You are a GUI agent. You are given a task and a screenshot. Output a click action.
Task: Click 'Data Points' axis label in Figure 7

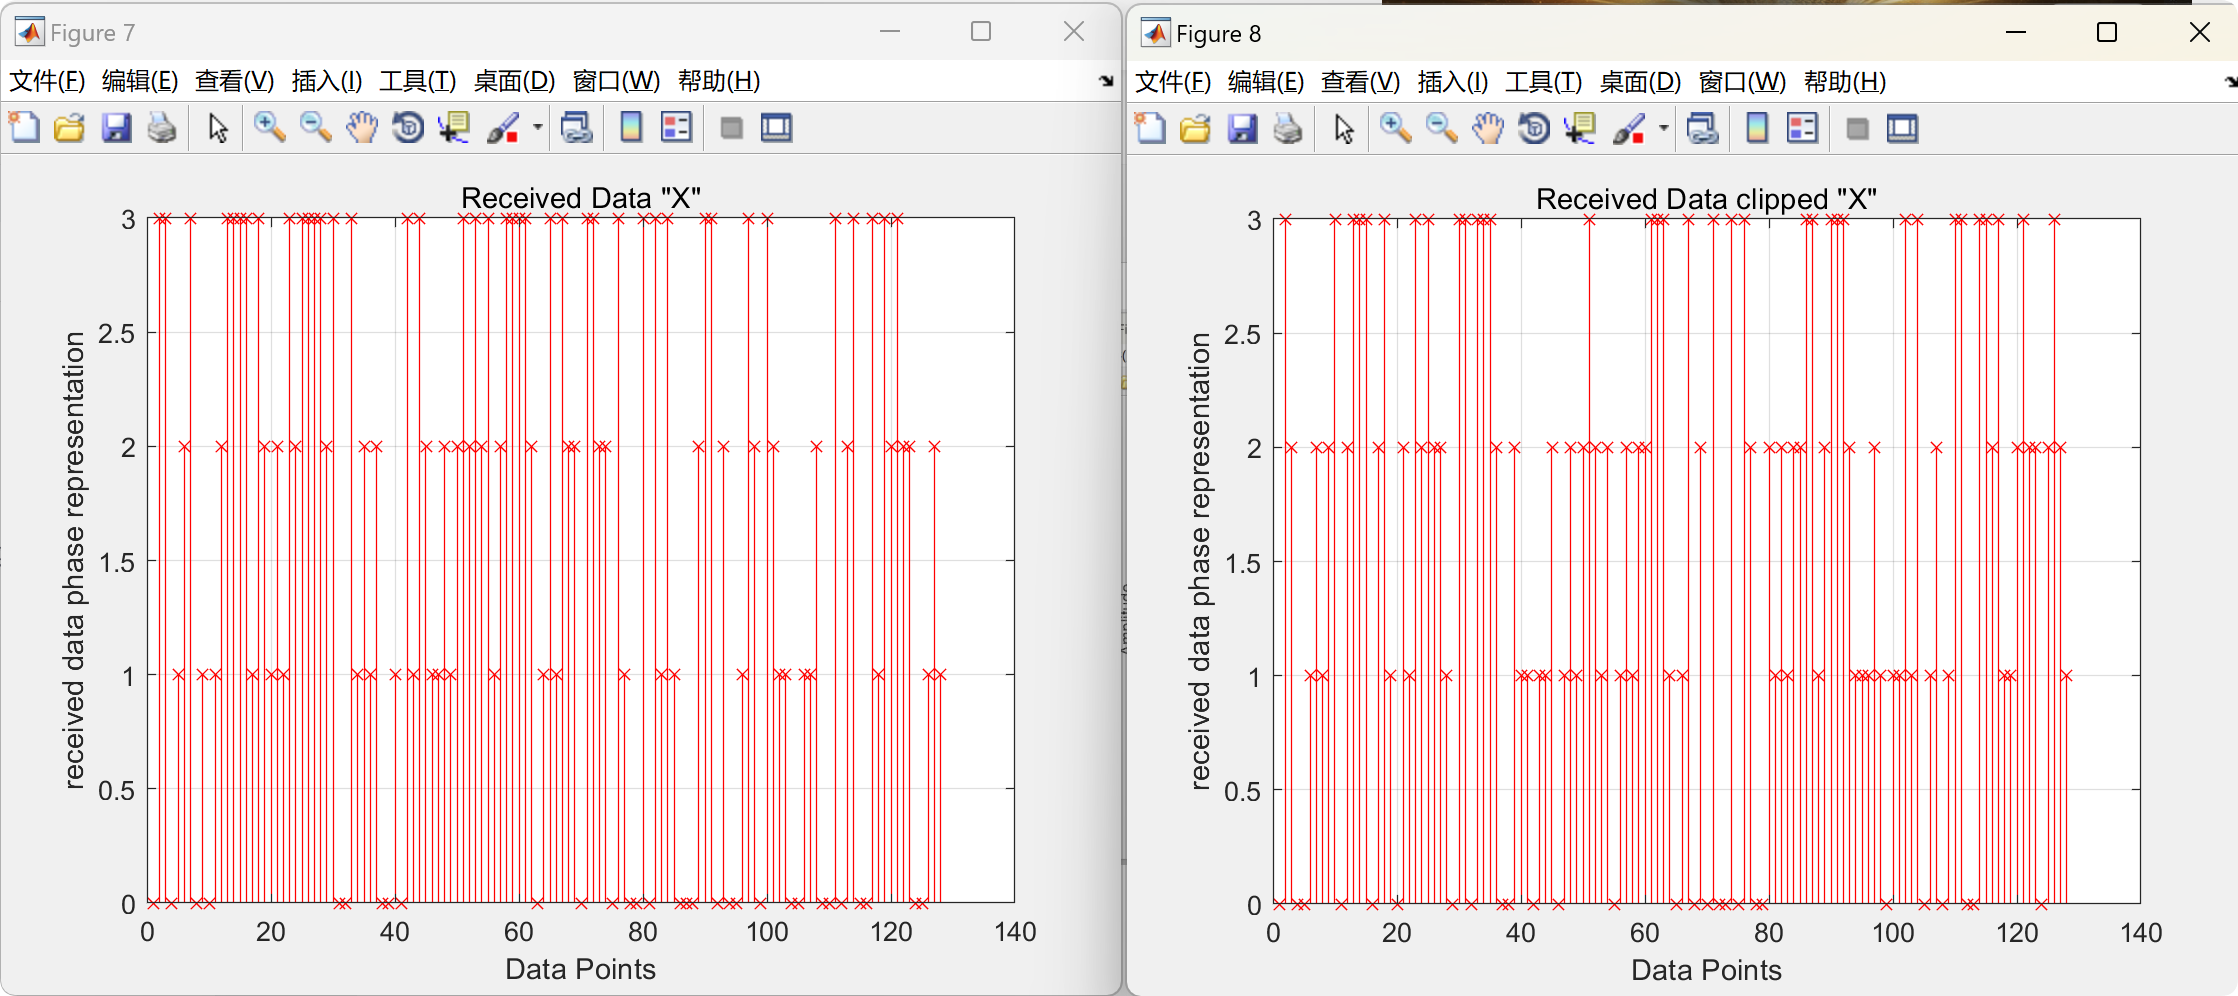pos(580,969)
